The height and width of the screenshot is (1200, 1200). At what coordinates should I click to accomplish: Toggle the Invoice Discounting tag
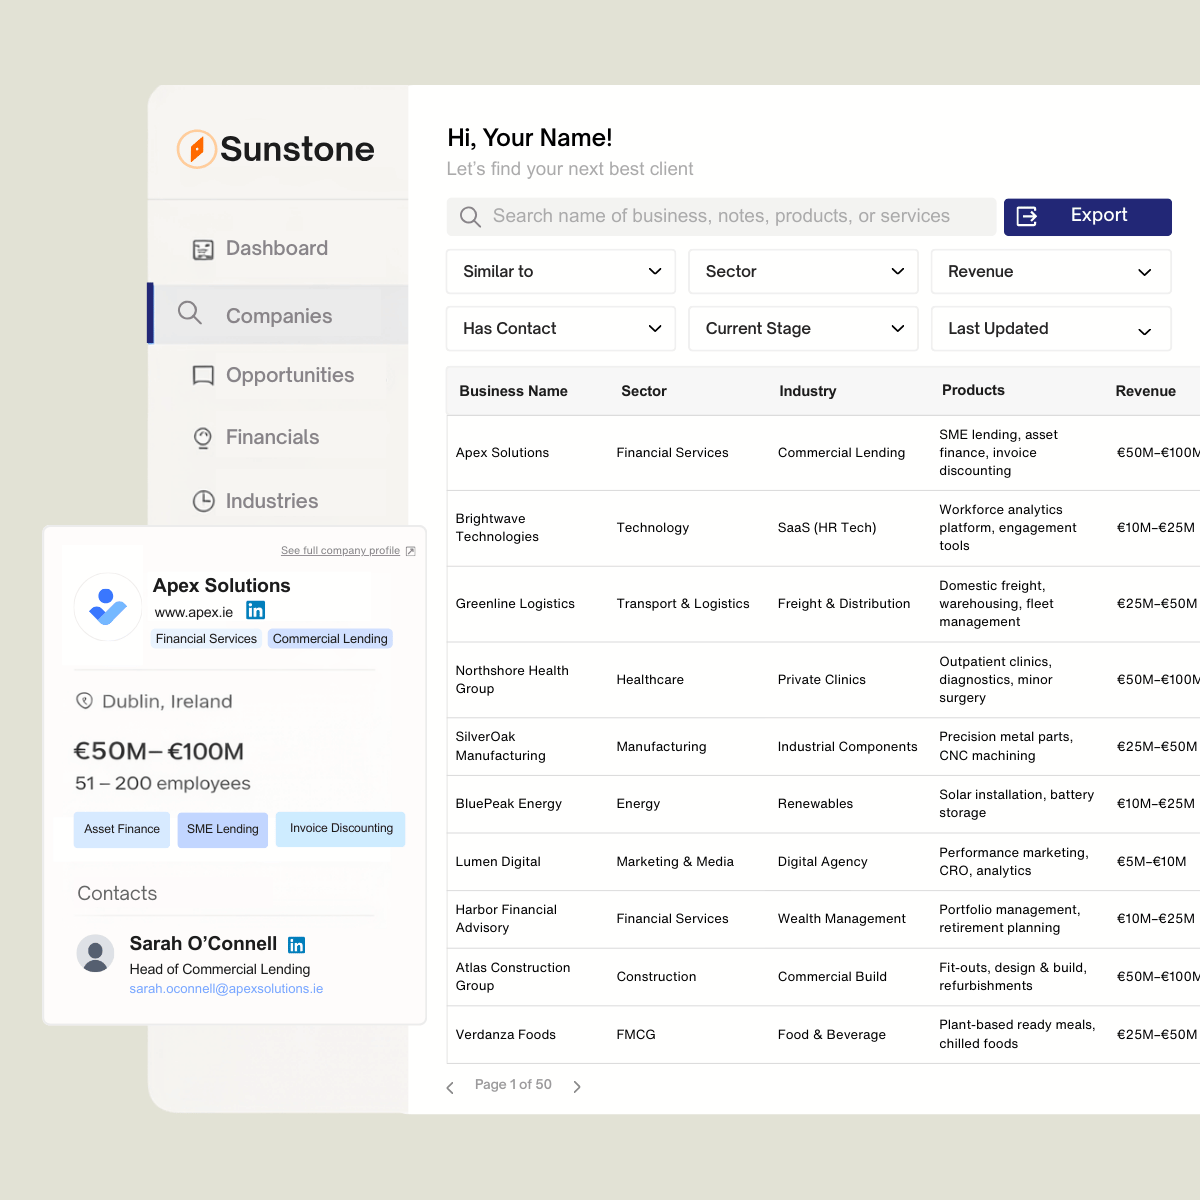click(x=340, y=829)
